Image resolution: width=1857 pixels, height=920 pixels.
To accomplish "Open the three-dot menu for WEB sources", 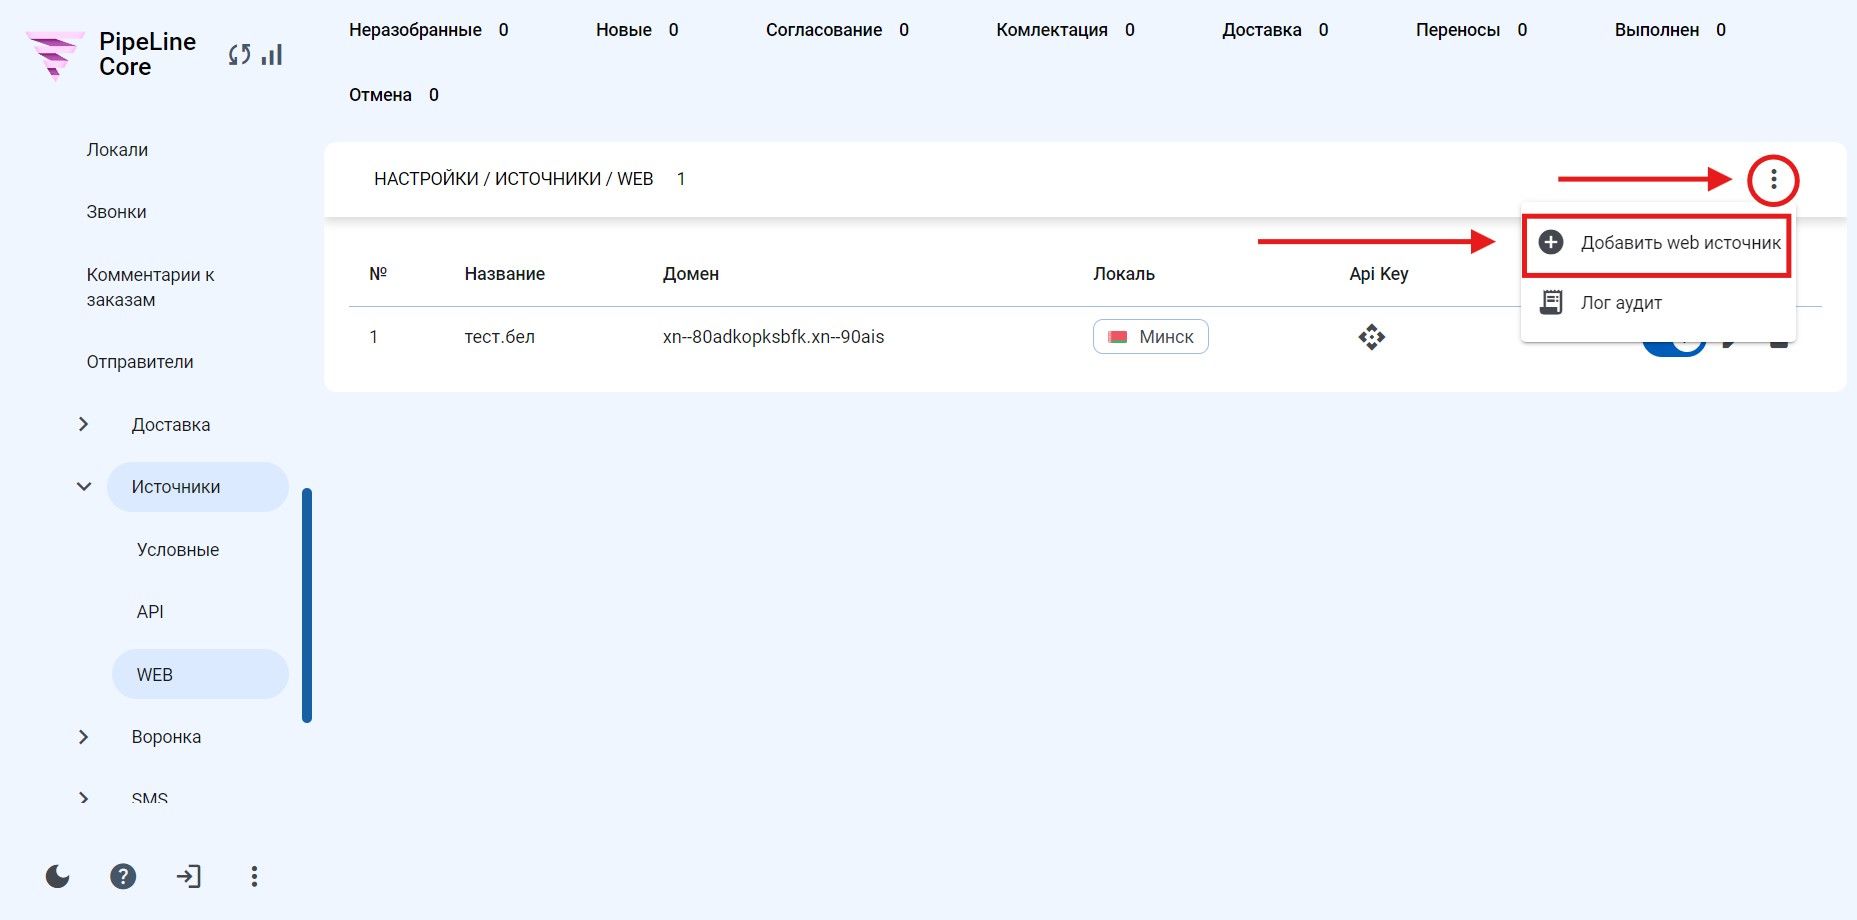I will coord(1773,180).
